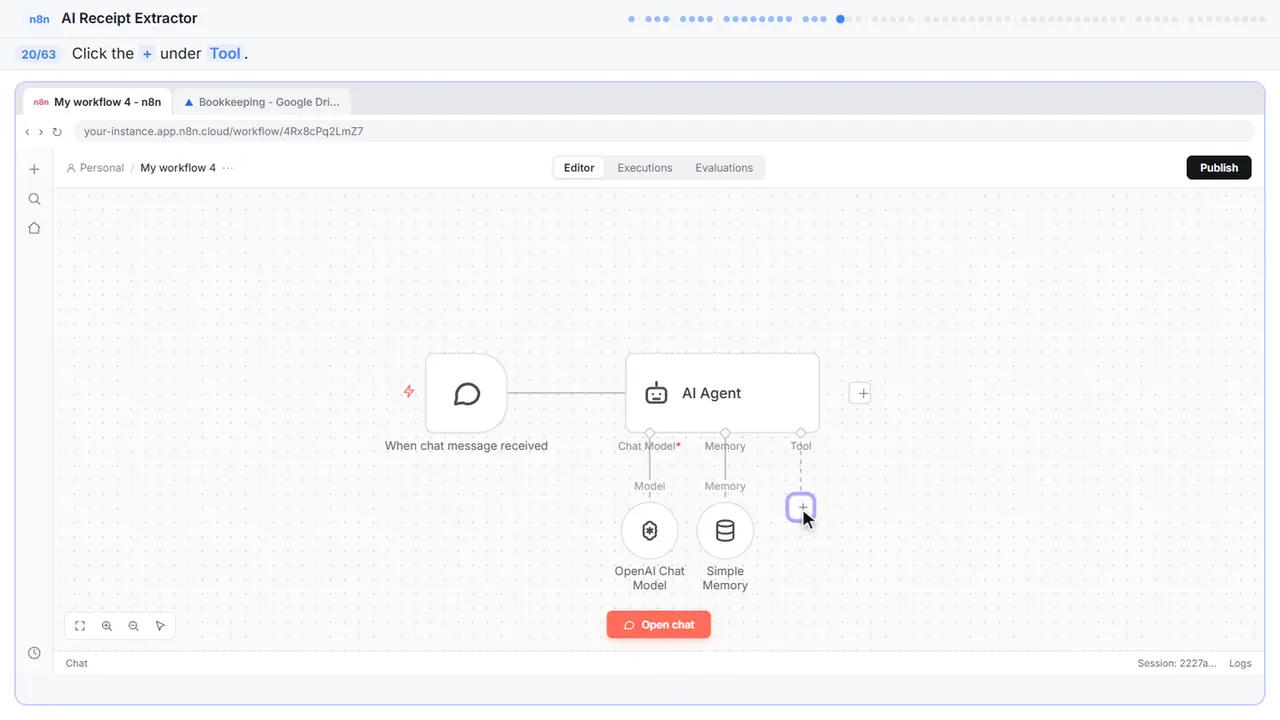
Task: Click the red lightning trigger icon
Action: coord(408,392)
